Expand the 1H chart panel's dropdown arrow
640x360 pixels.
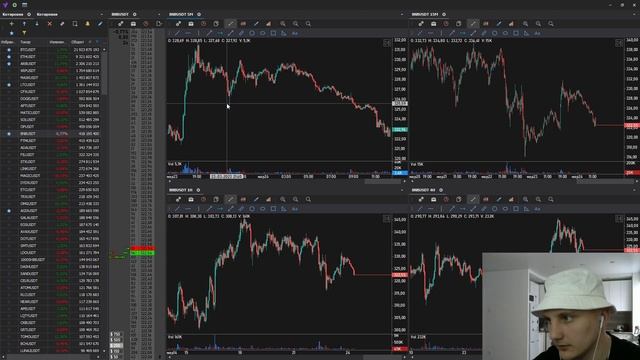[x=402, y=190]
